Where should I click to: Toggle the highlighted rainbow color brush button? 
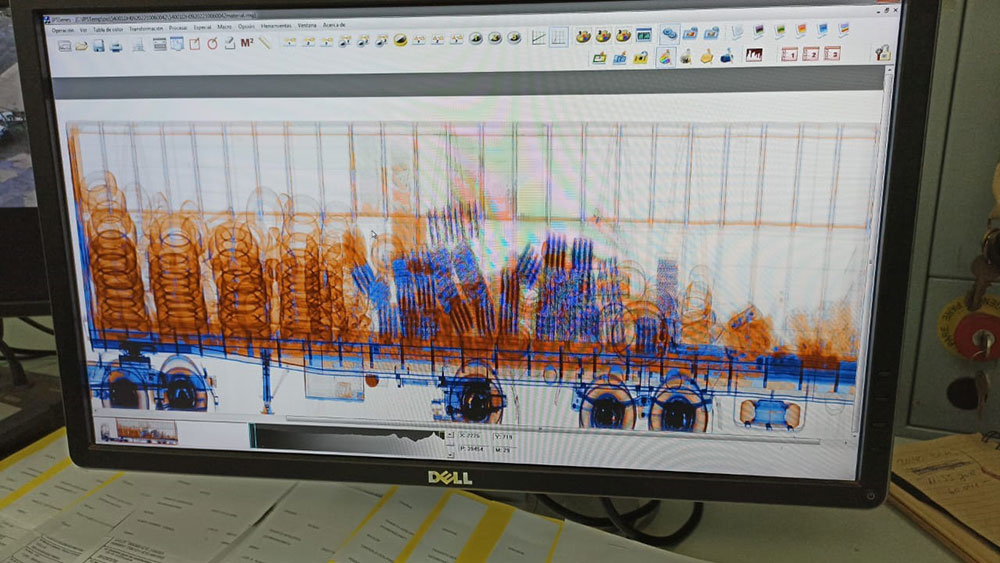[665, 57]
